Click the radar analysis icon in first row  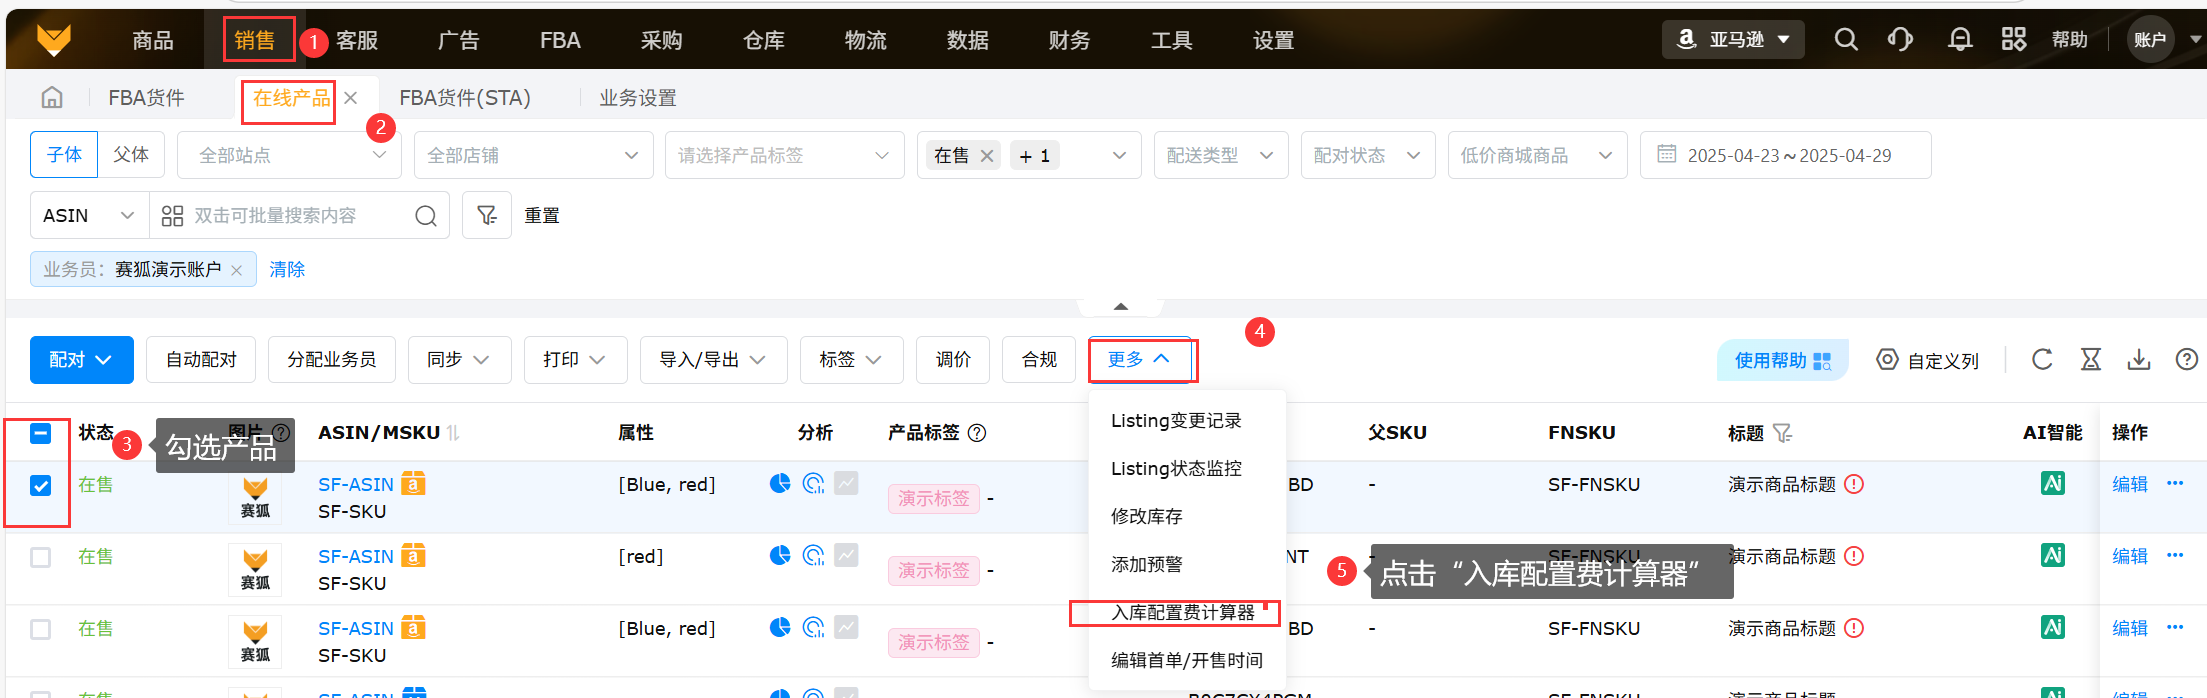pyautogui.click(x=814, y=484)
